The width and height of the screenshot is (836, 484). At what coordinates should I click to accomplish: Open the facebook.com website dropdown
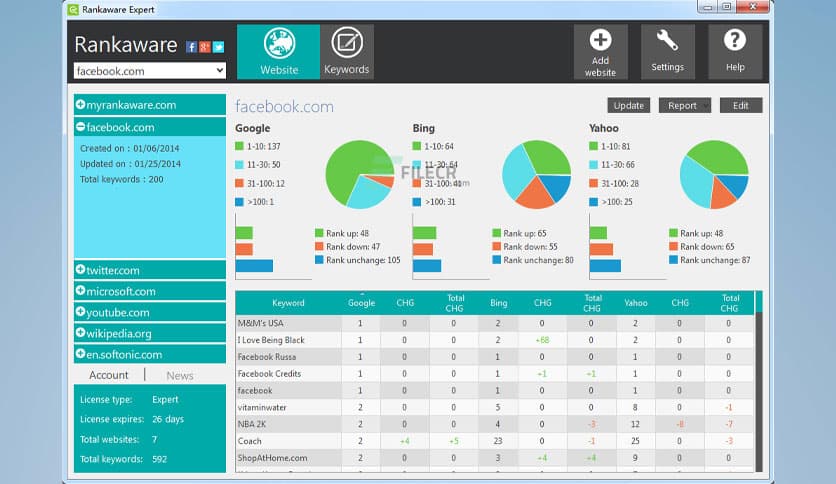(150, 71)
